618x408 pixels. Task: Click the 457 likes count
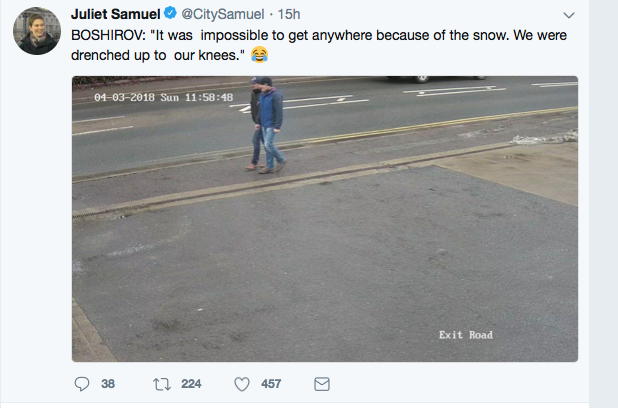click(x=271, y=383)
